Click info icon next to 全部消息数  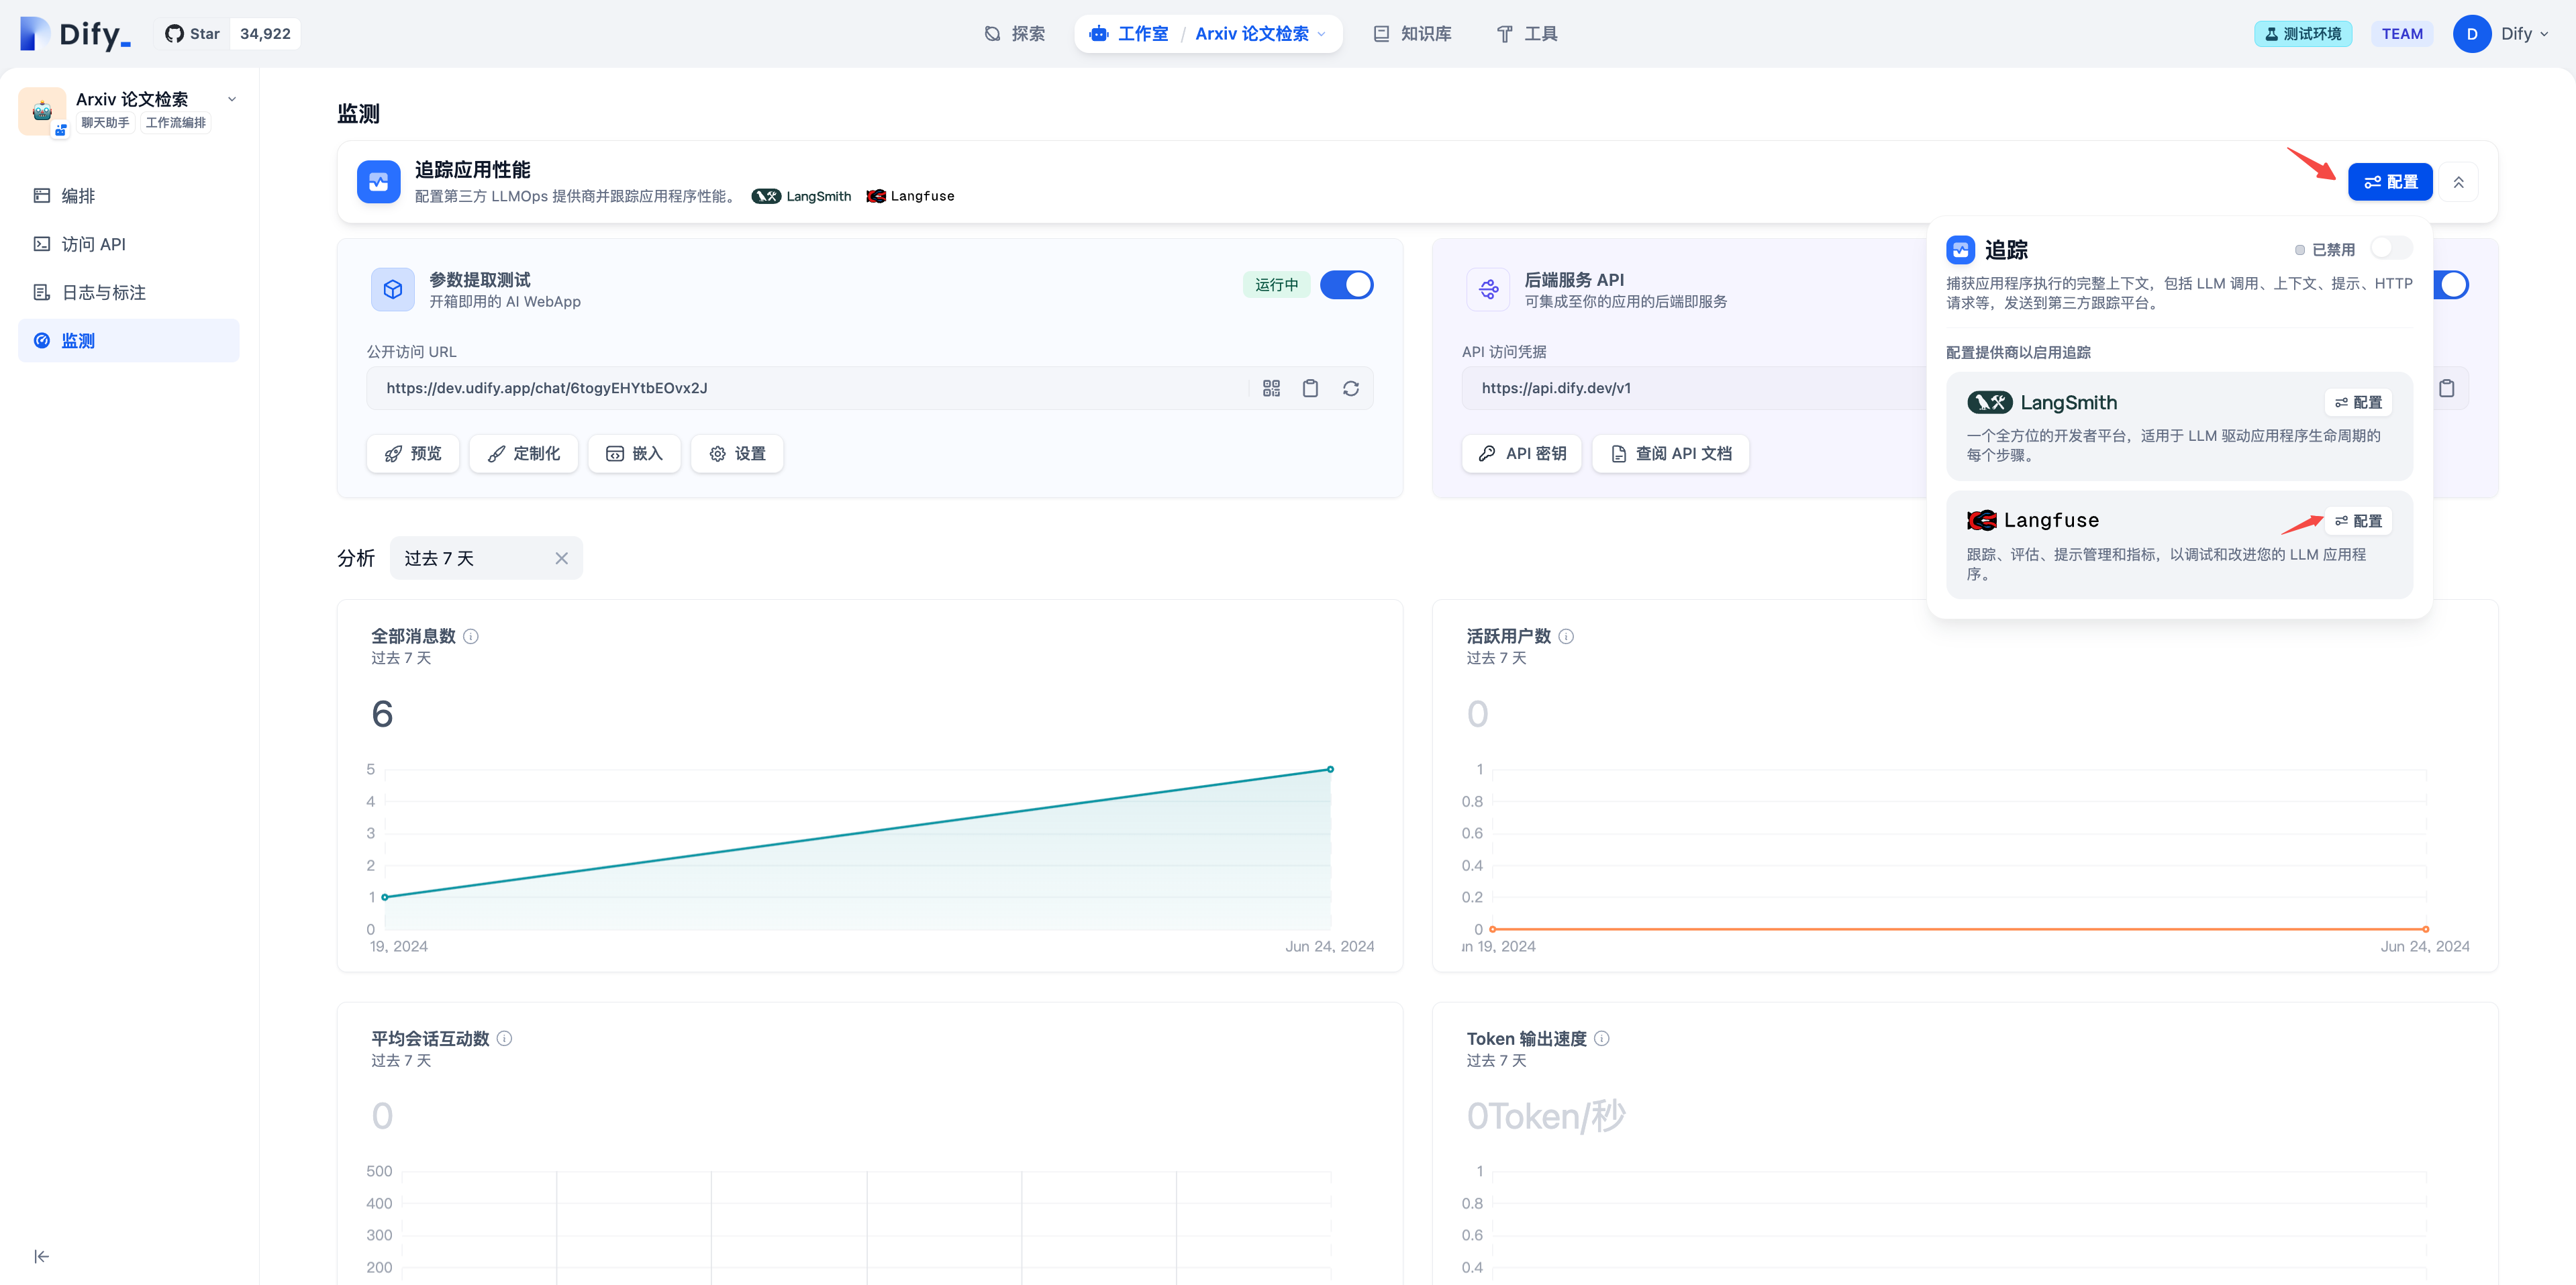[471, 636]
